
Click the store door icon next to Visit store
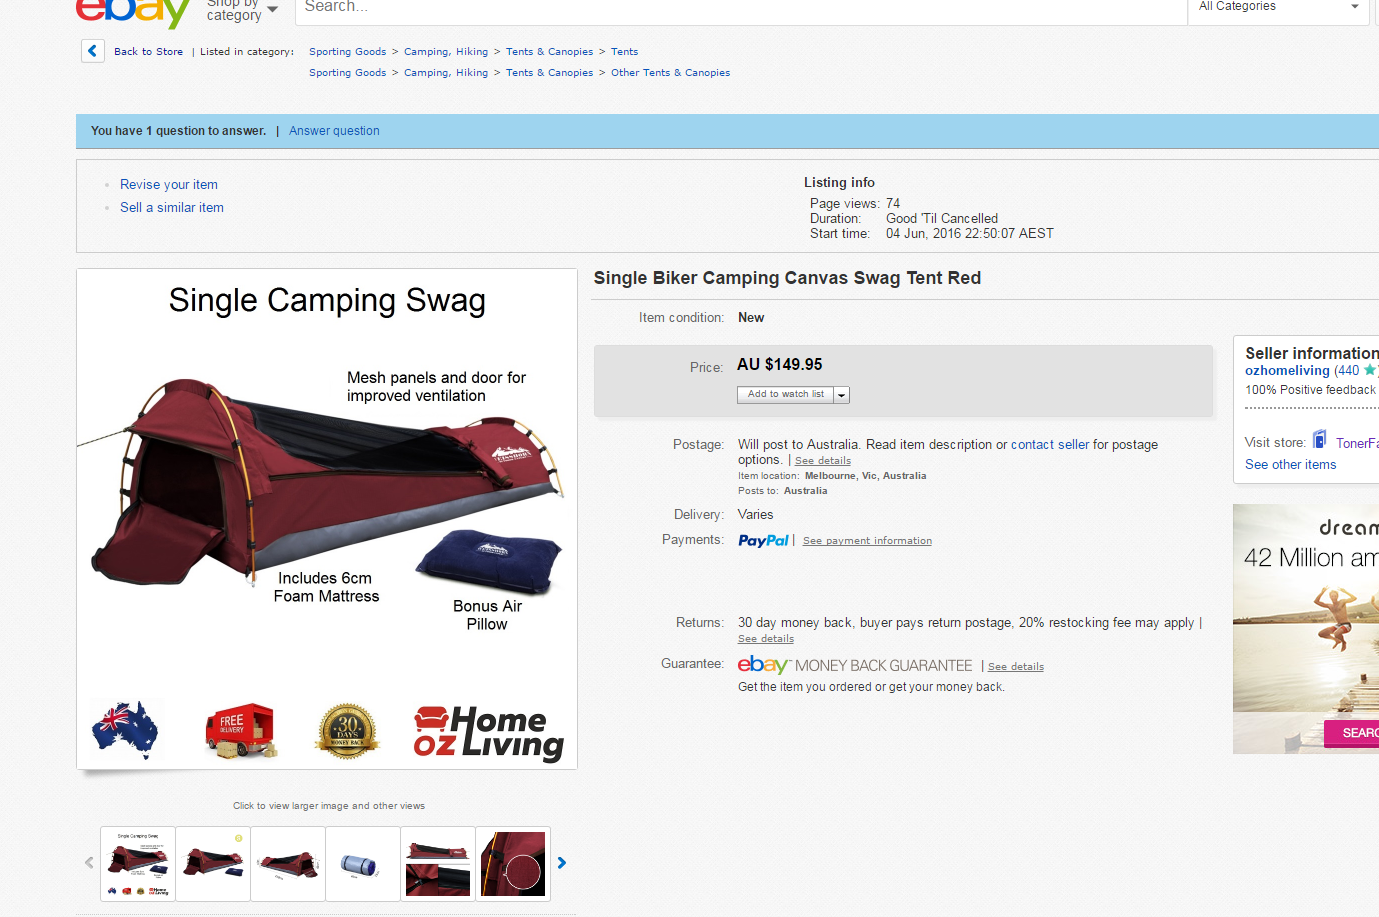tap(1320, 440)
